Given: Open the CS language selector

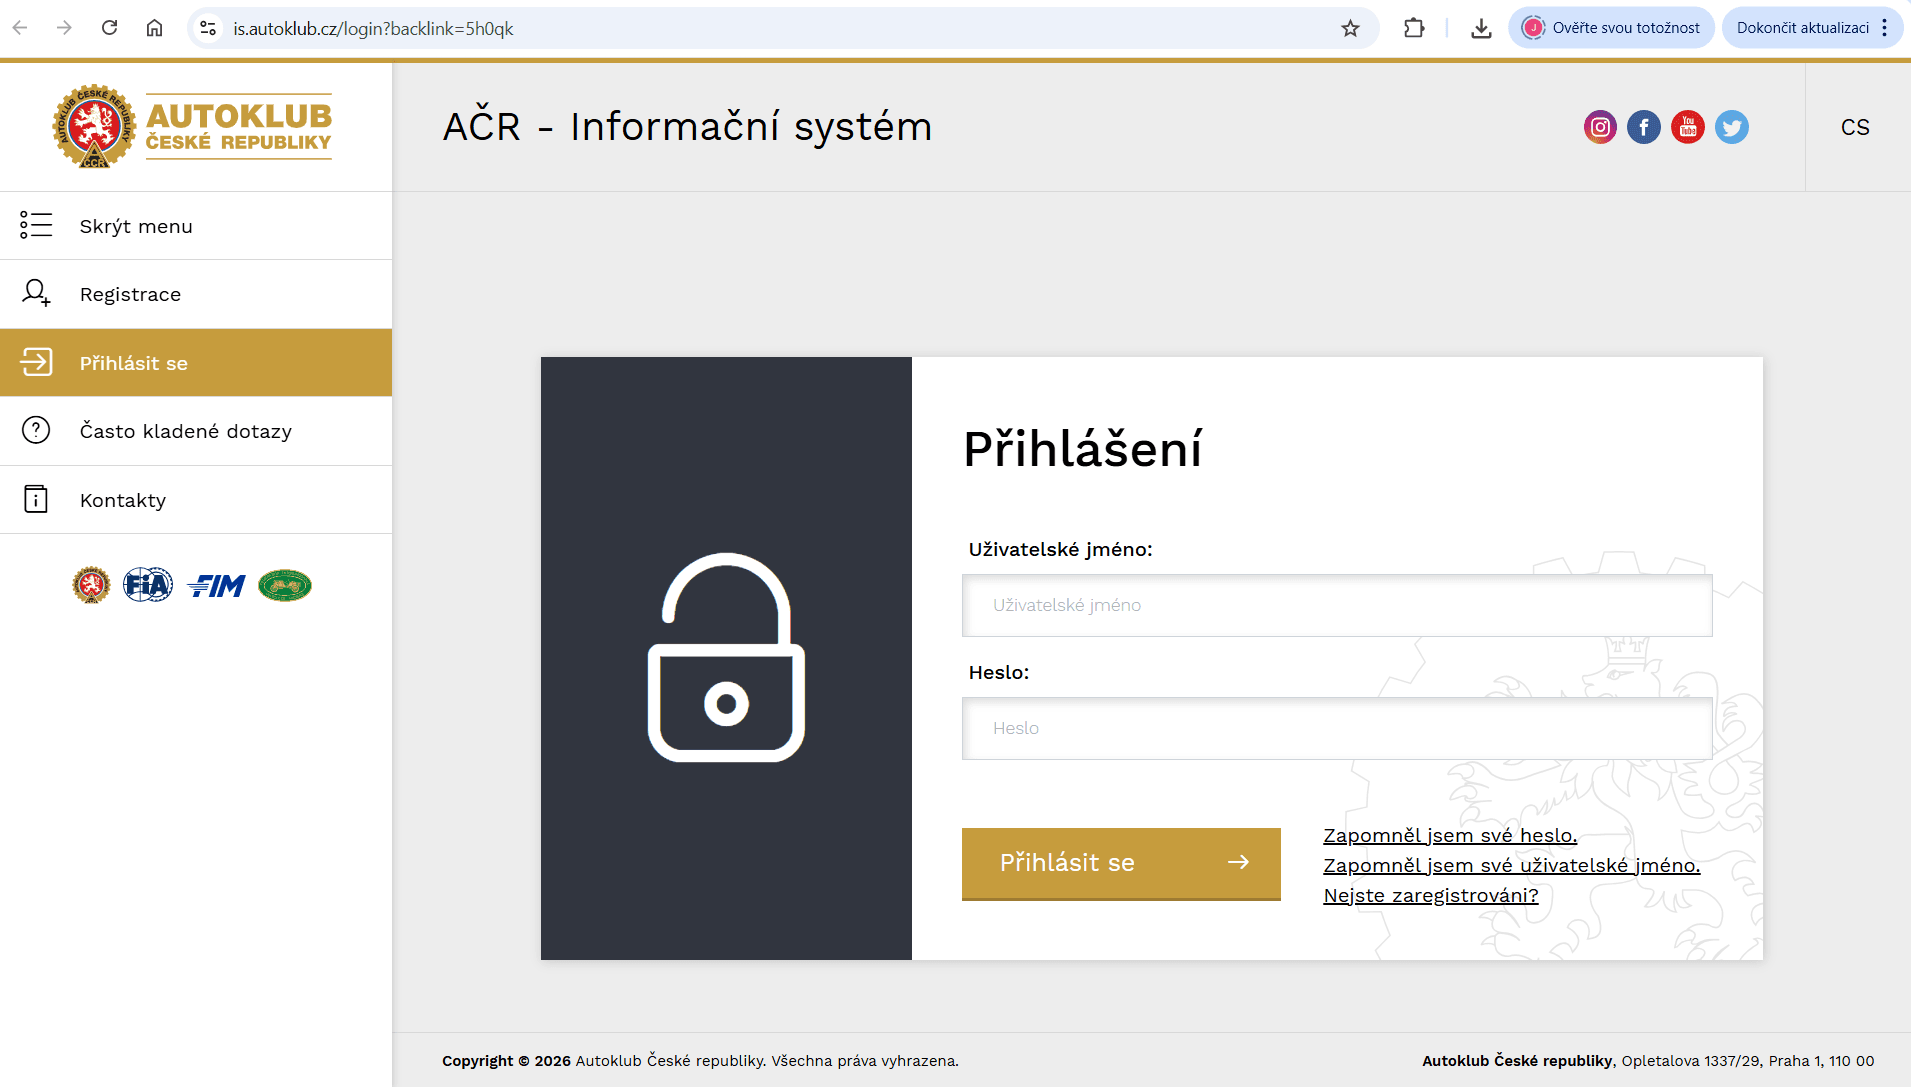Looking at the screenshot, I should 1855,127.
